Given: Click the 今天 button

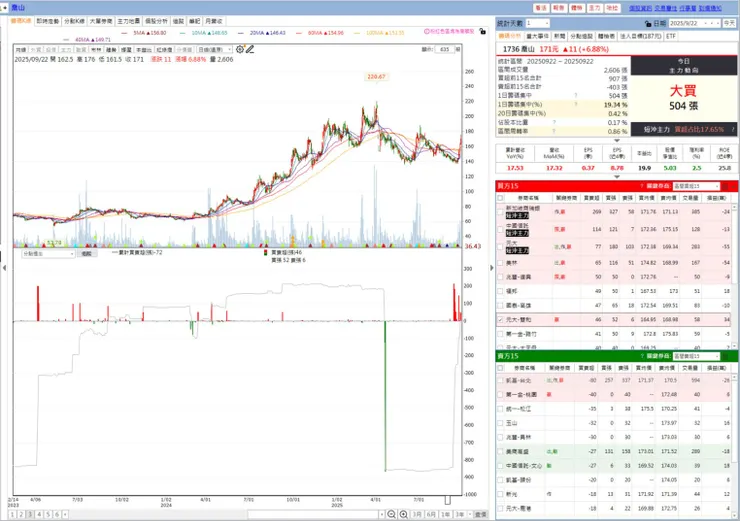Looking at the screenshot, I should (729, 23).
